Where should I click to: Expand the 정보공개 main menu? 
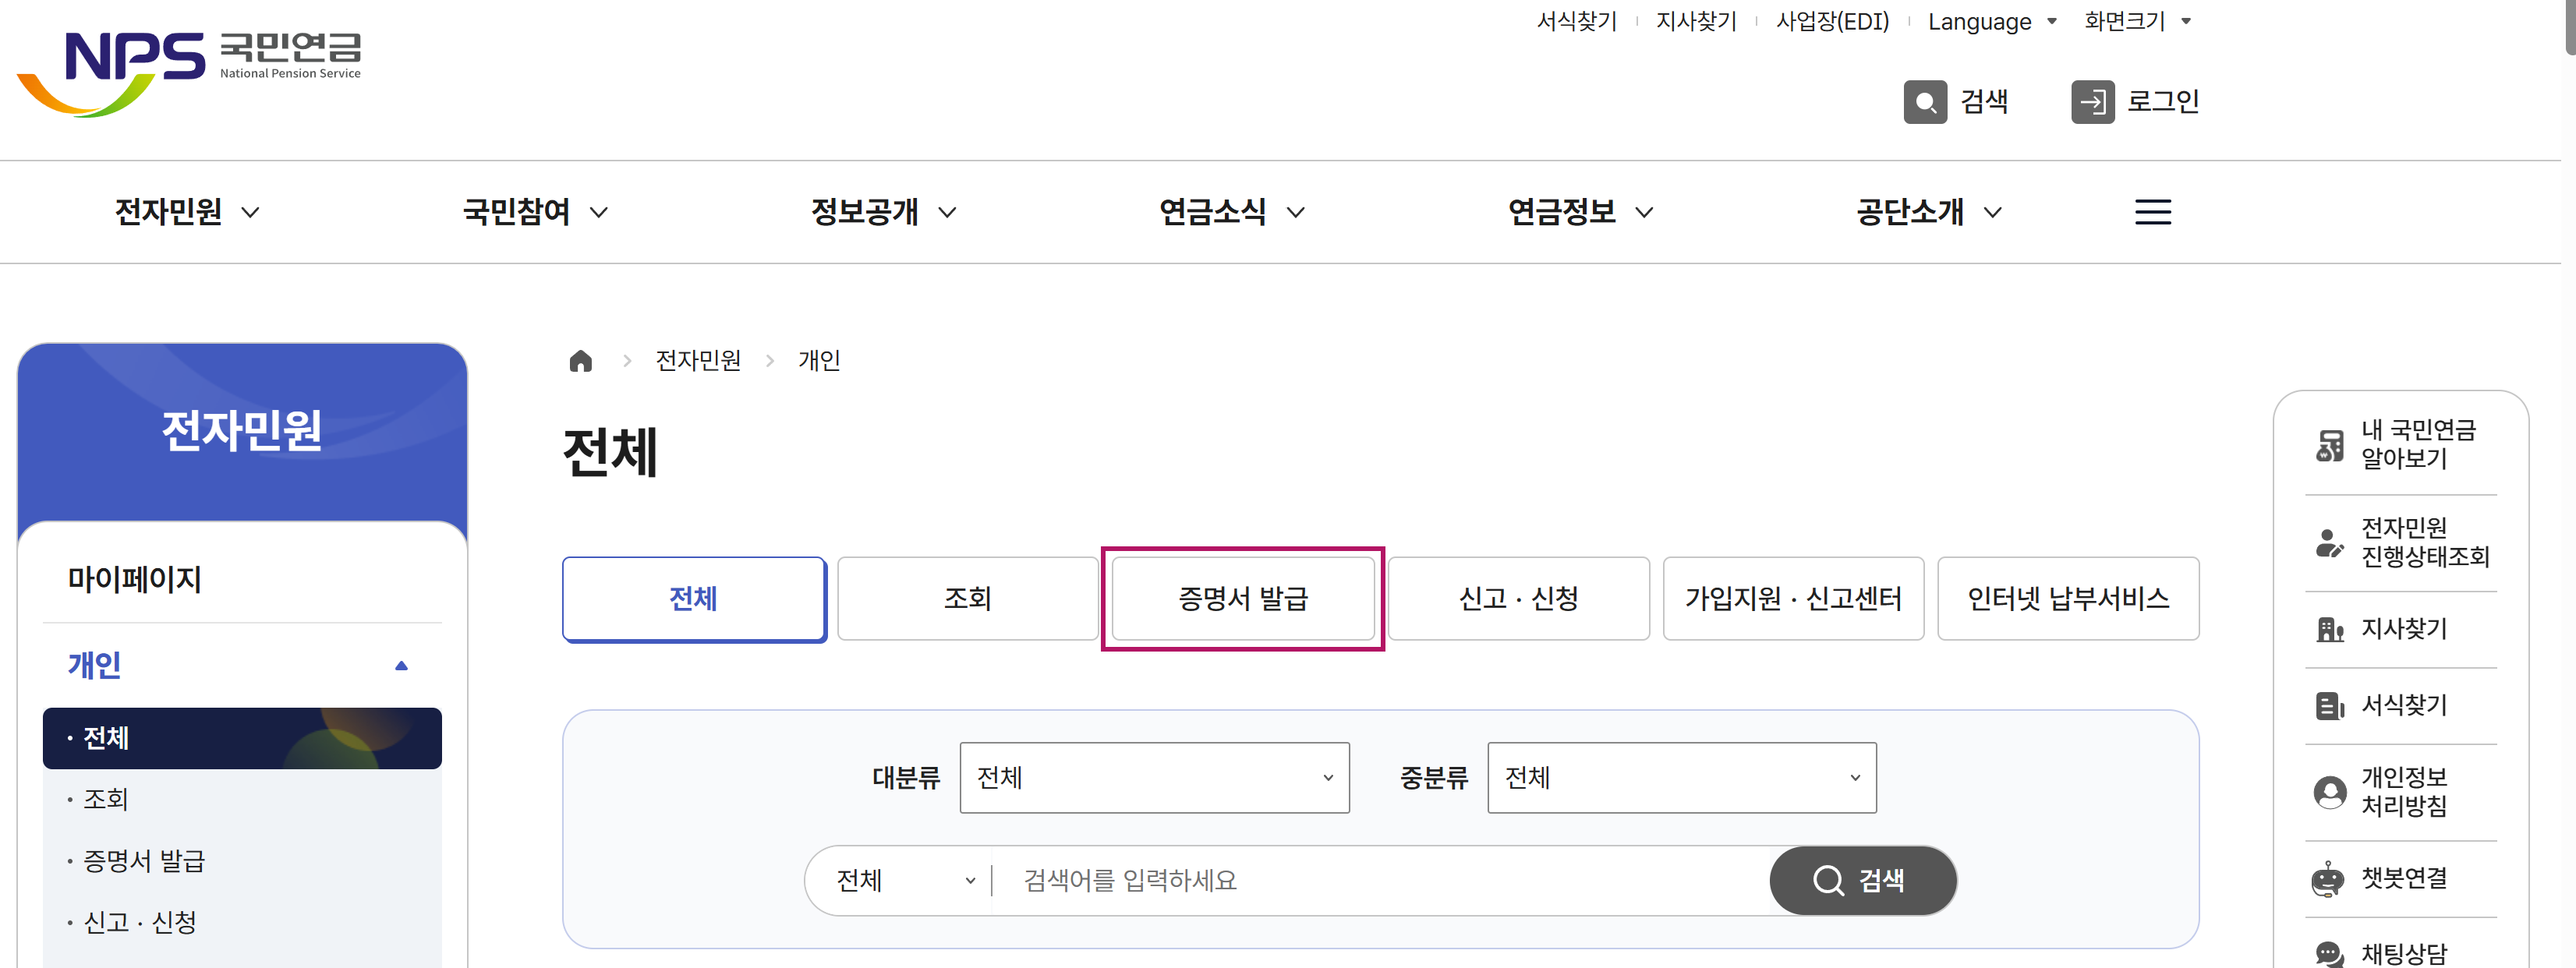(883, 212)
